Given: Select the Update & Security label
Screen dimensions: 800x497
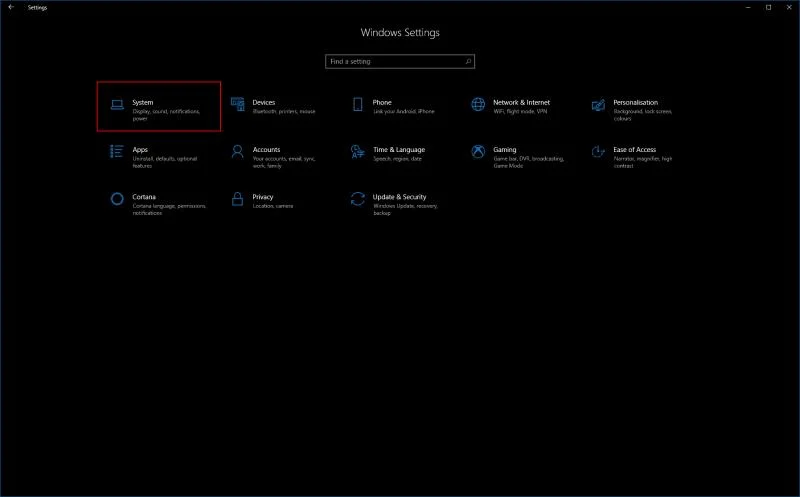Looking at the screenshot, I should 399,197.
